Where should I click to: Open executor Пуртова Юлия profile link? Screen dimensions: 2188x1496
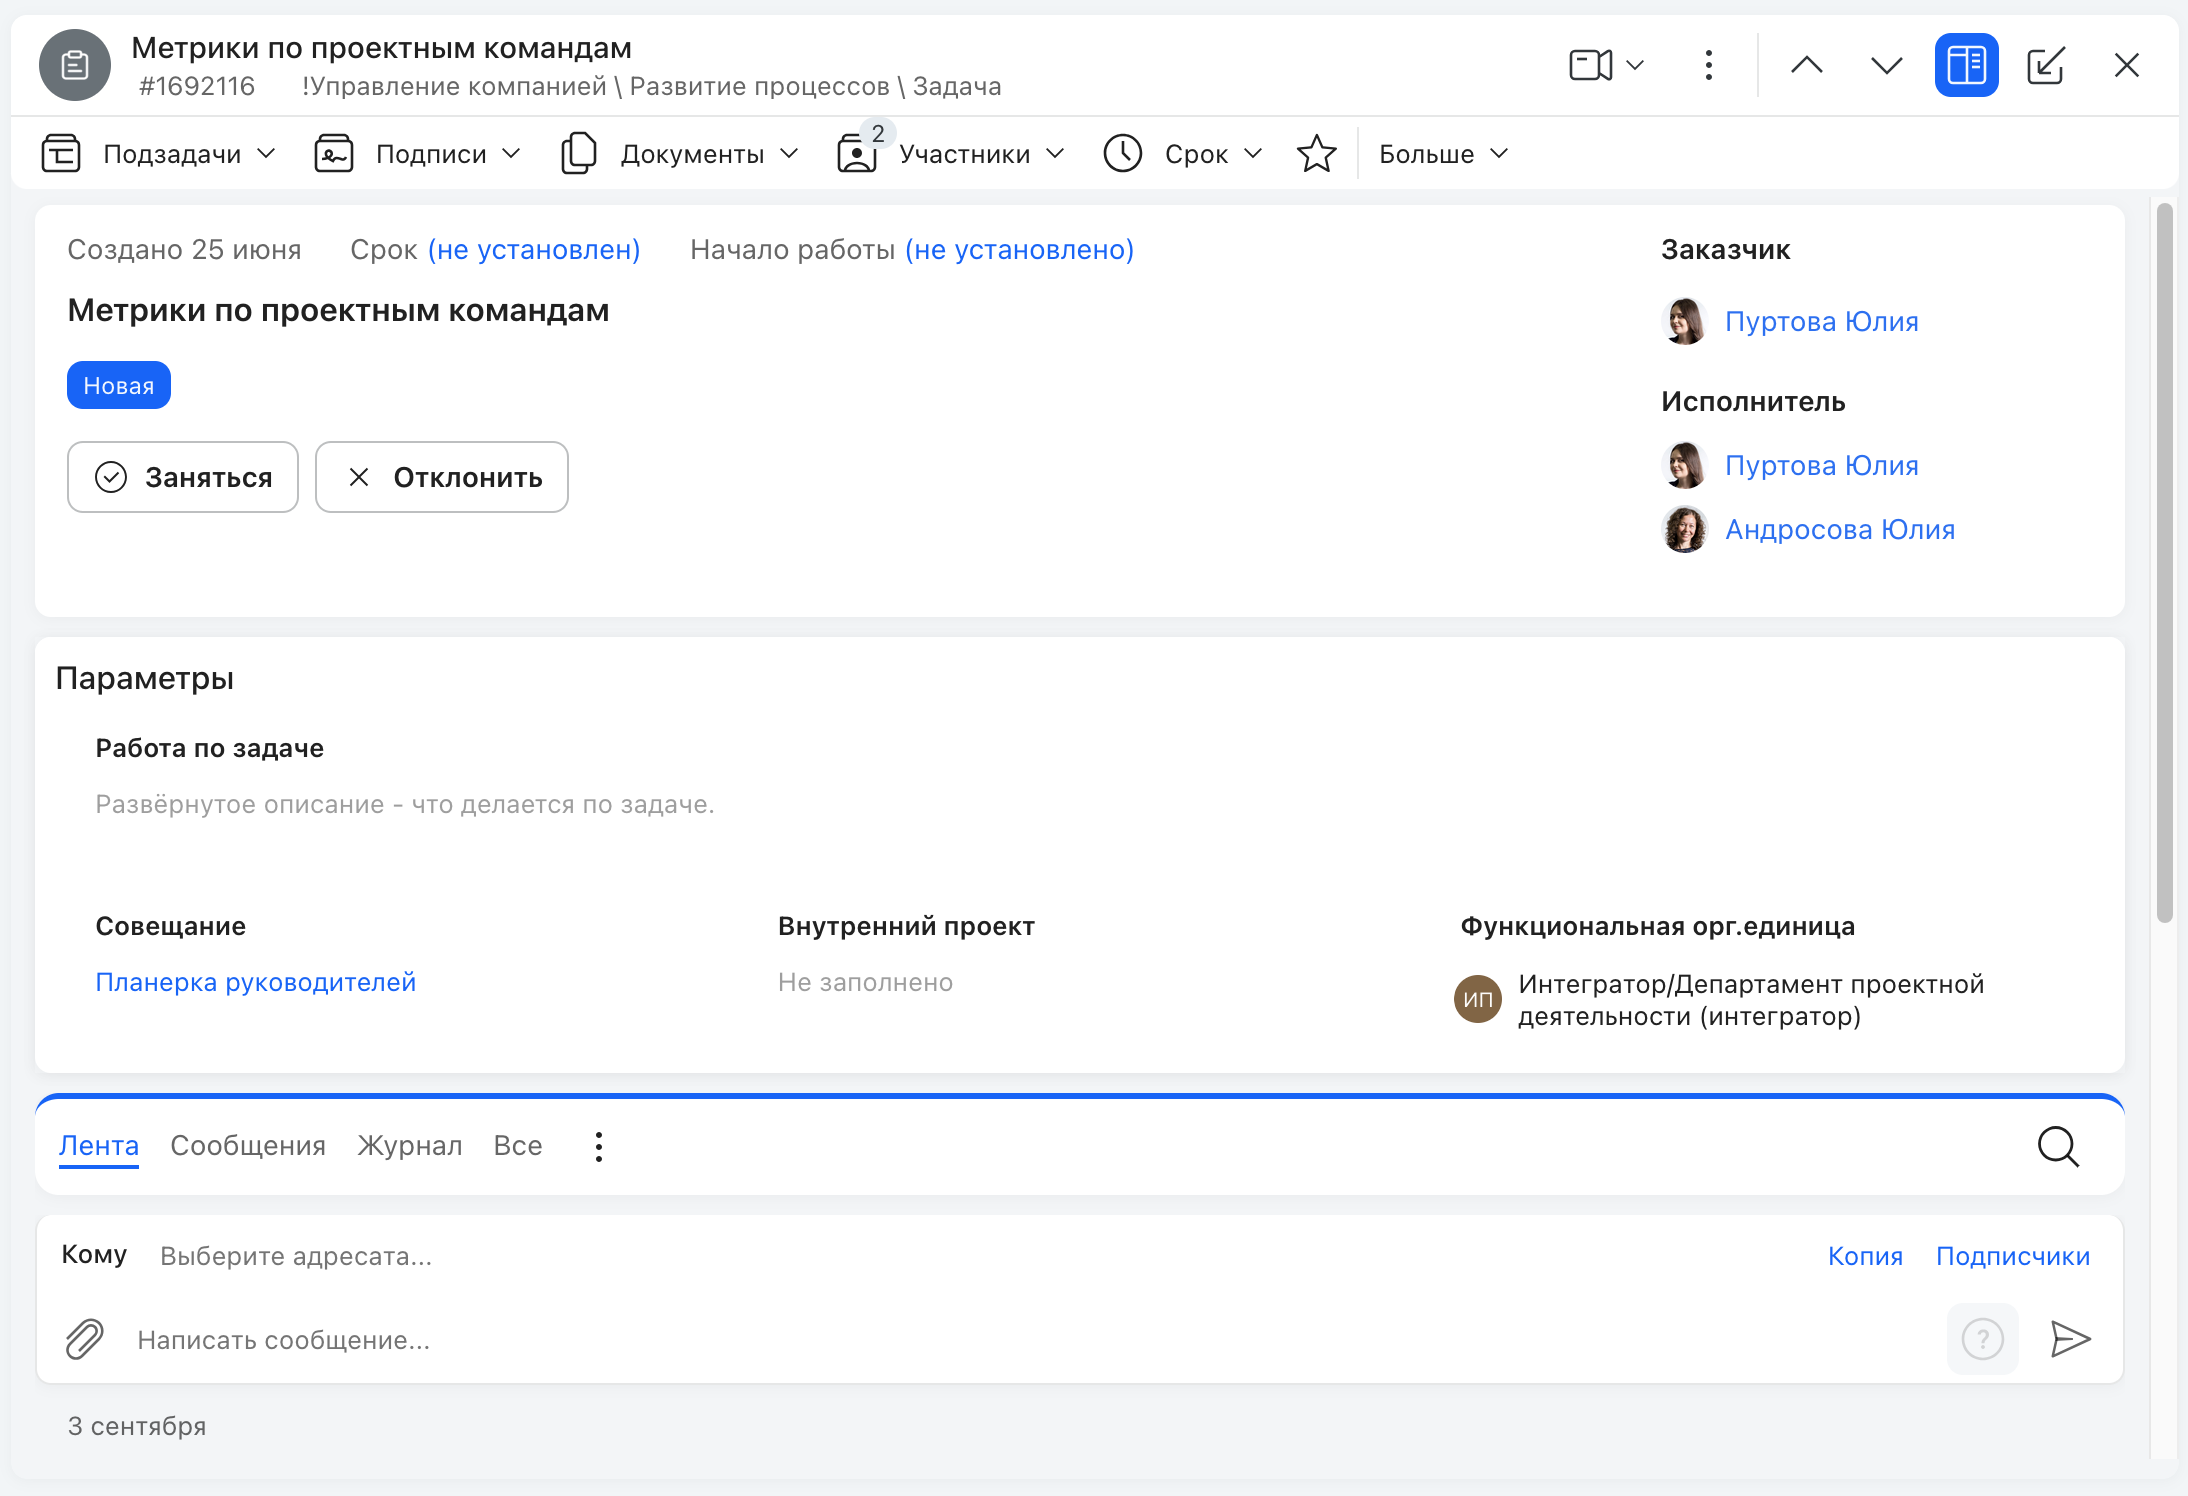(x=1822, y=466)
